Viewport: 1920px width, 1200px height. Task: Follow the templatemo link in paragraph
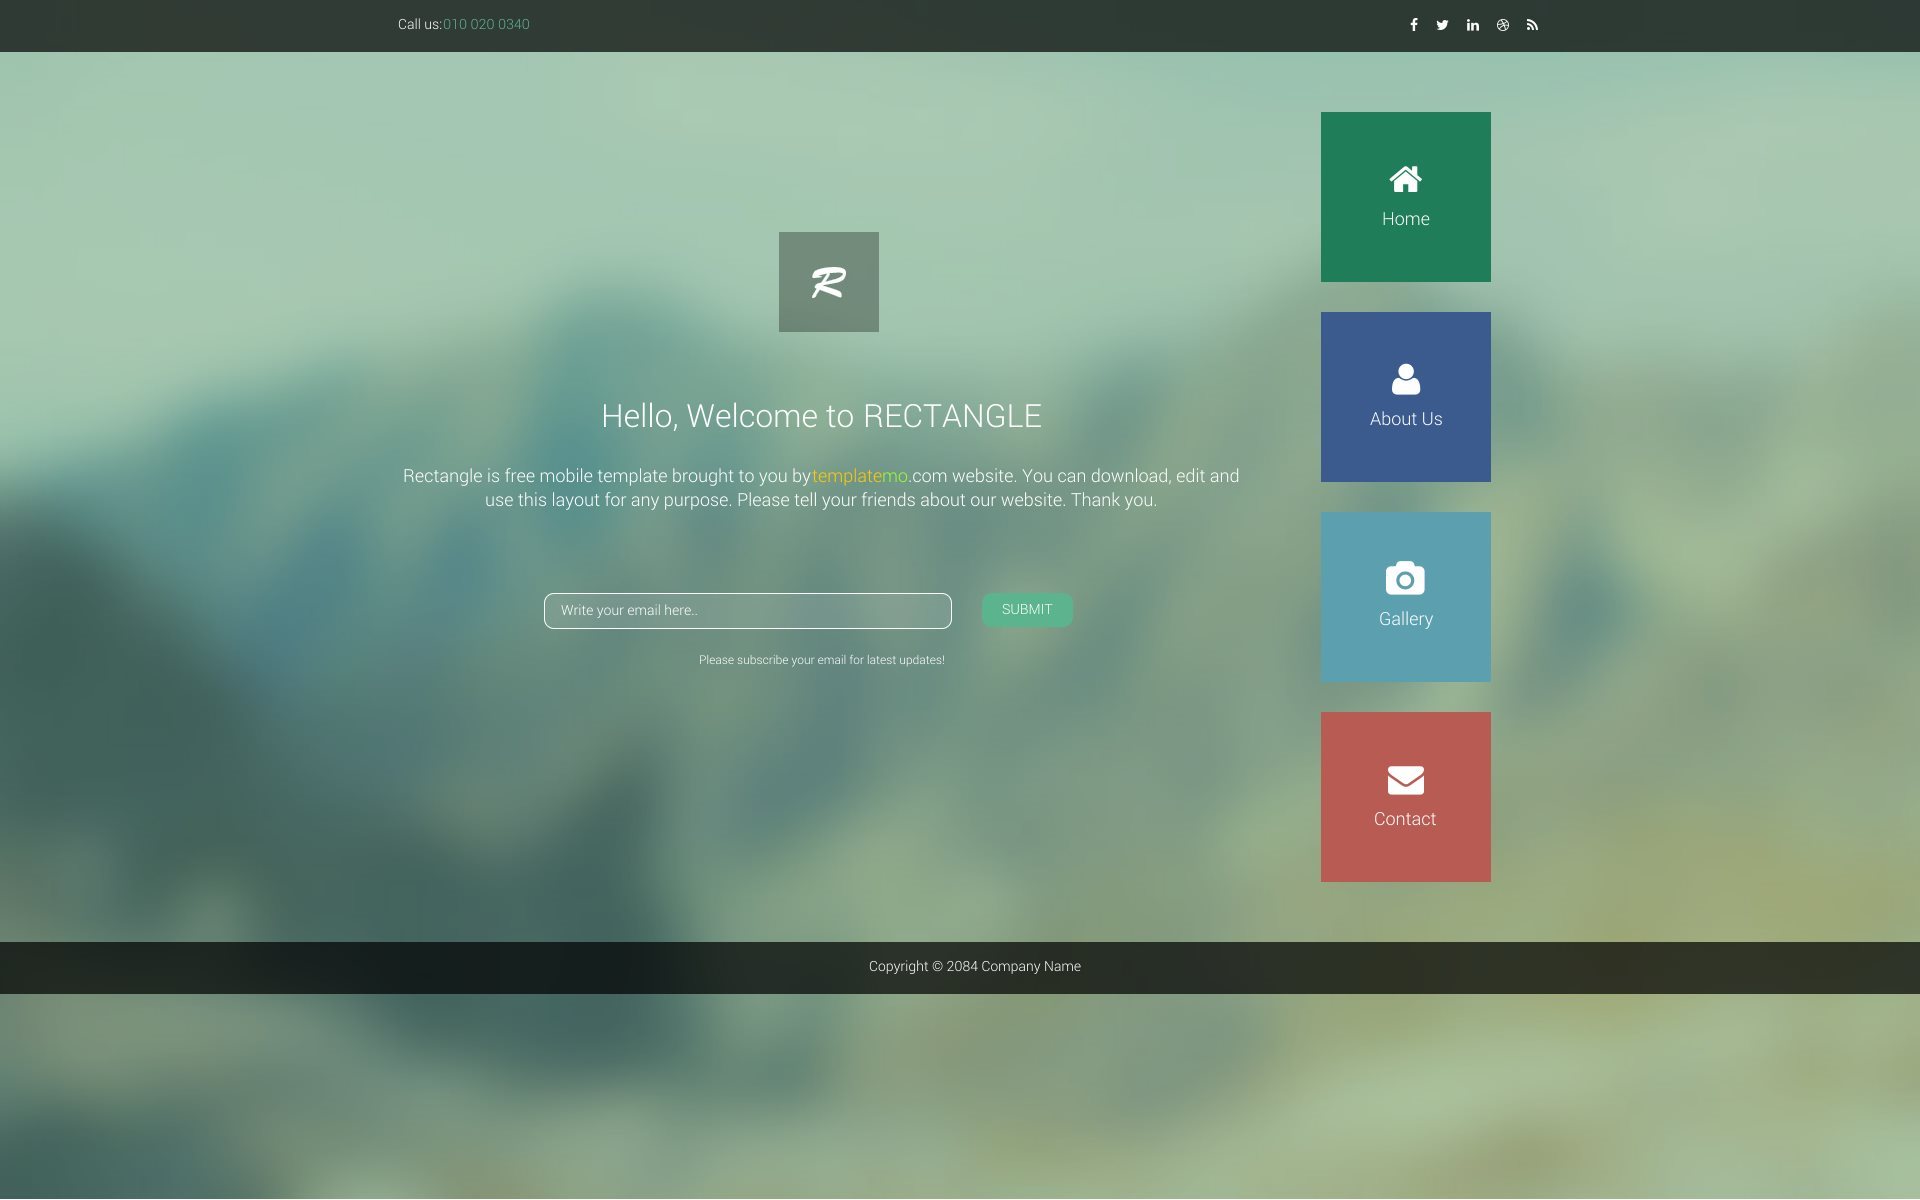(860, 476)
